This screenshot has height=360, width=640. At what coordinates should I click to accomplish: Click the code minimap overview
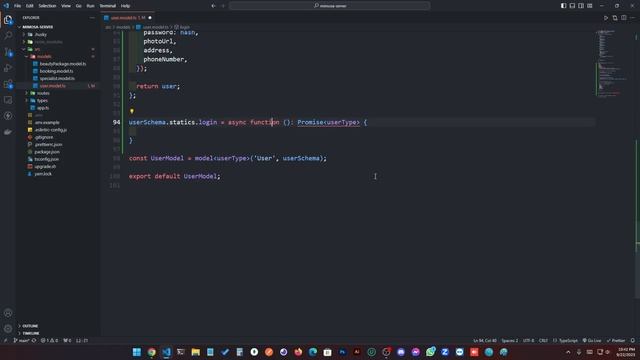click(x=613, y=63)
